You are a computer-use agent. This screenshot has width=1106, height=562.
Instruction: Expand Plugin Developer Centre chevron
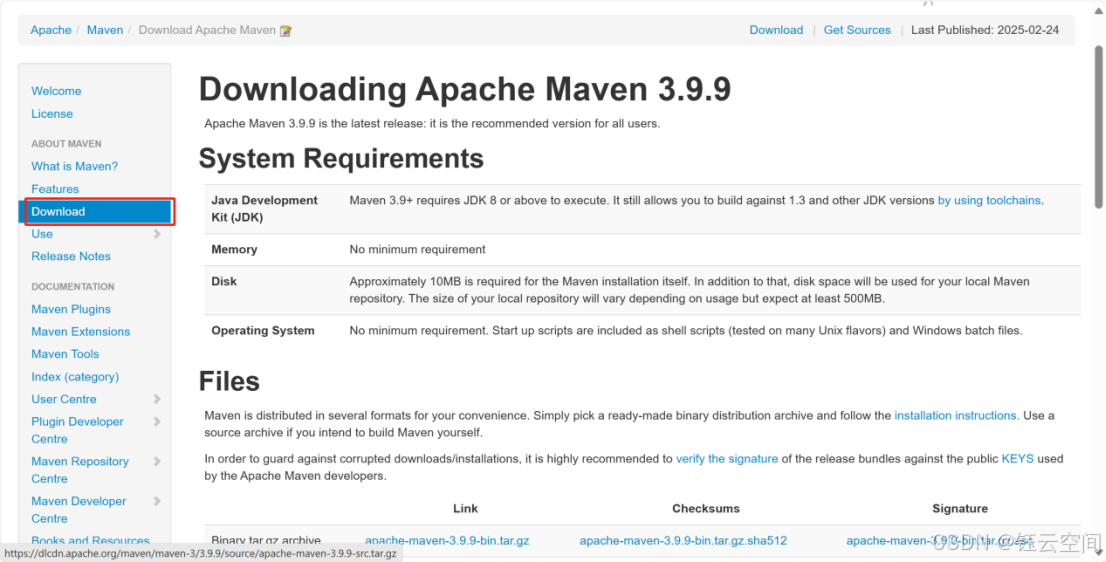coord(157,422)
